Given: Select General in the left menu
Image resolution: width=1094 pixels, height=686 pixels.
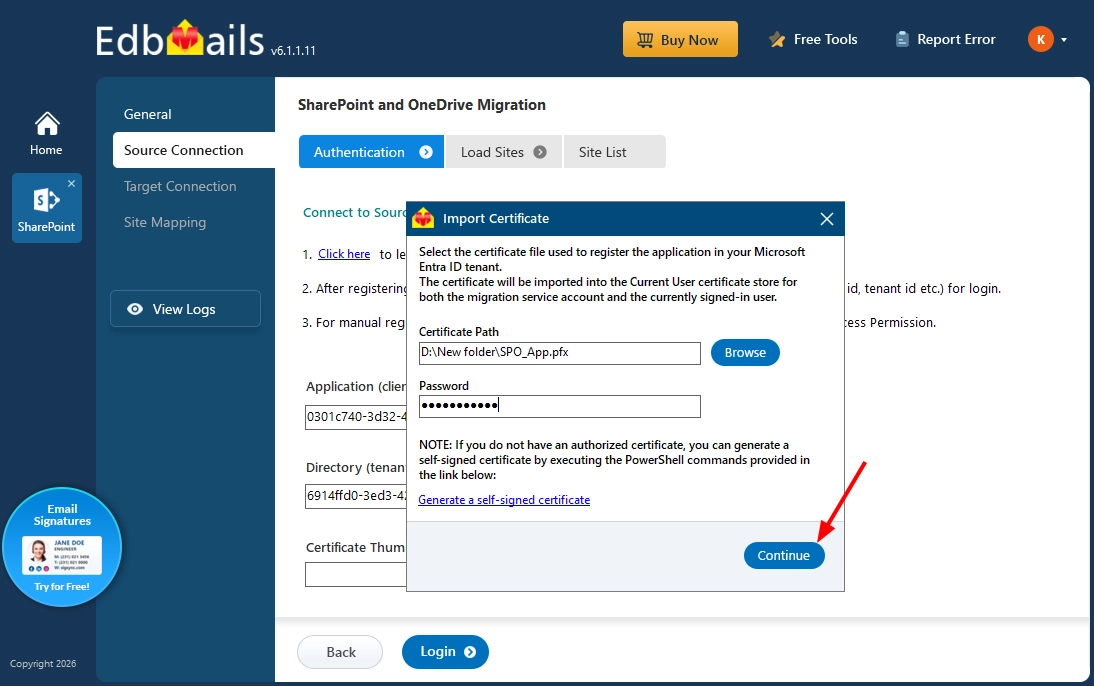Looking at the screenshot, I should [x=147, y=114].
